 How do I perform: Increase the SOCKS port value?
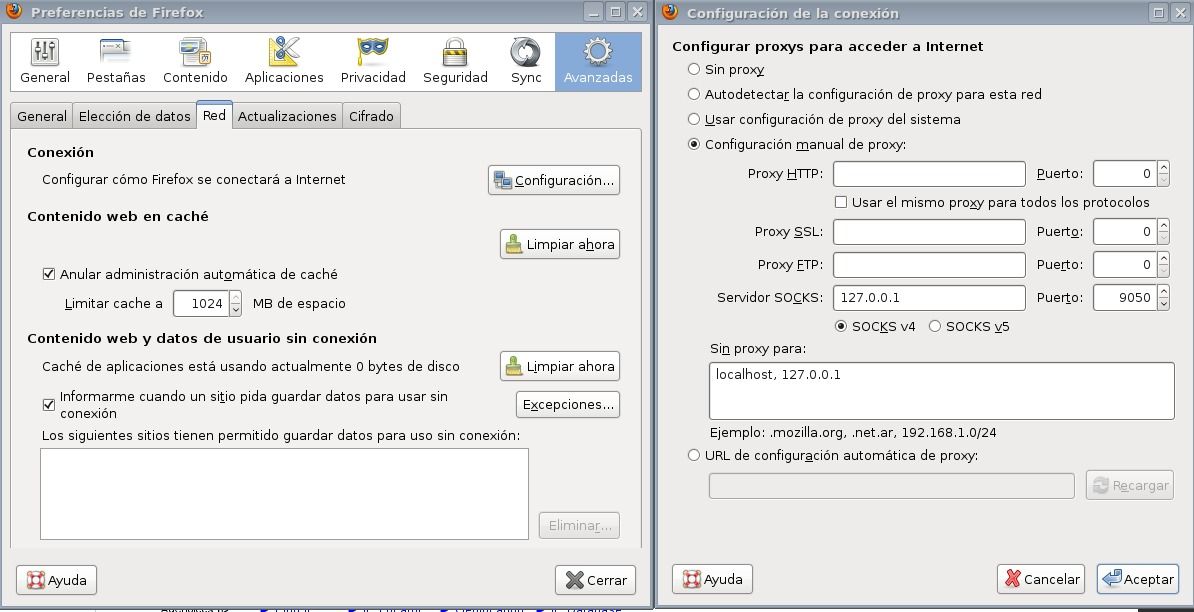[1163, 292]
